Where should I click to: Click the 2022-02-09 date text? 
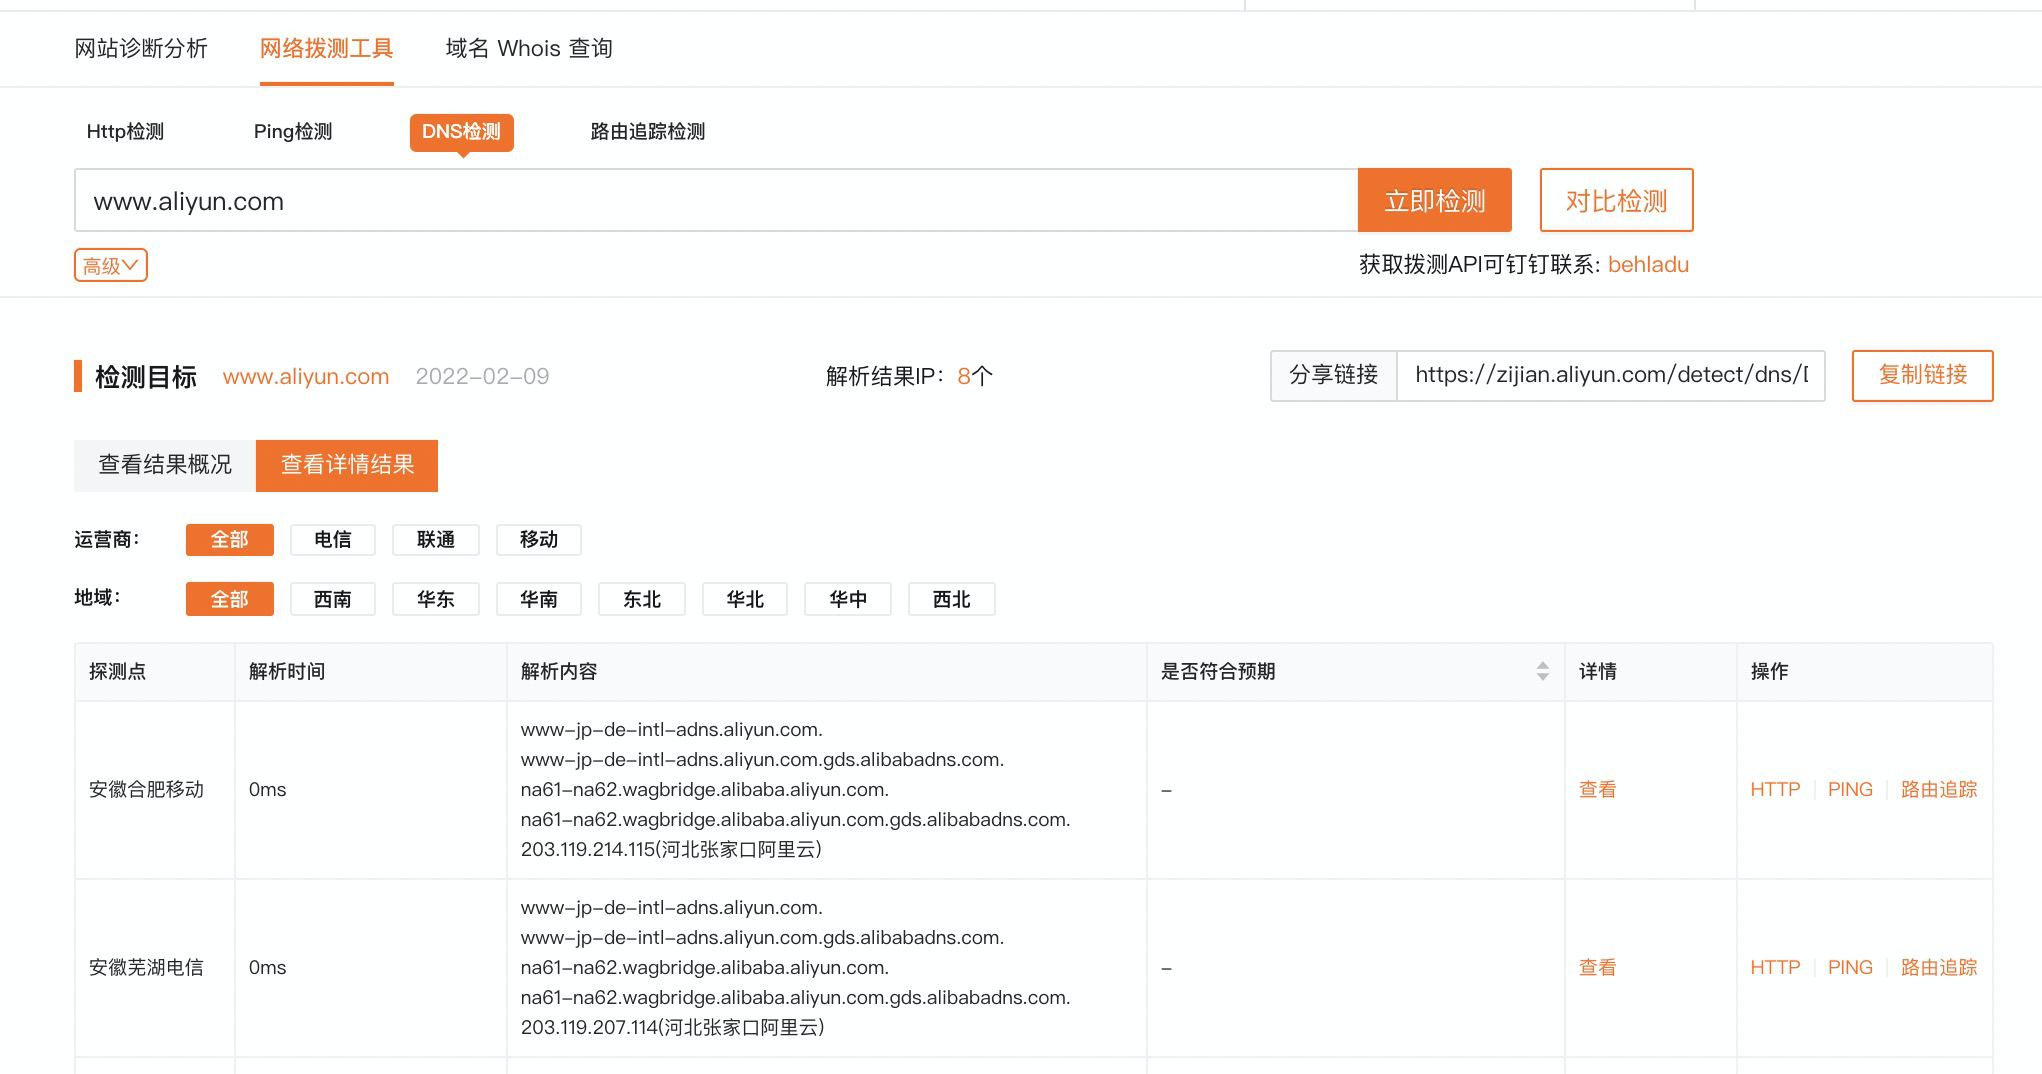point(482,376)
